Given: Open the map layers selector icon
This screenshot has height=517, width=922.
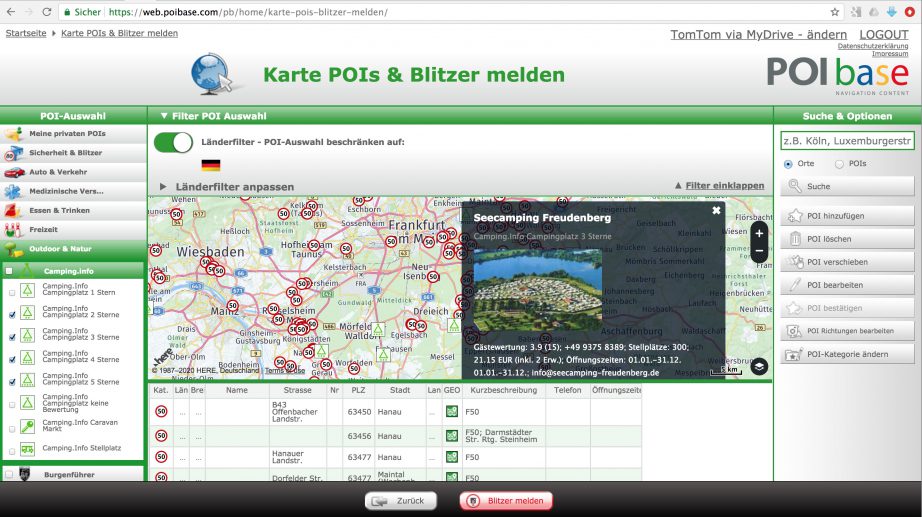Looking at the screenshot, I should click(x=759, y=366).
